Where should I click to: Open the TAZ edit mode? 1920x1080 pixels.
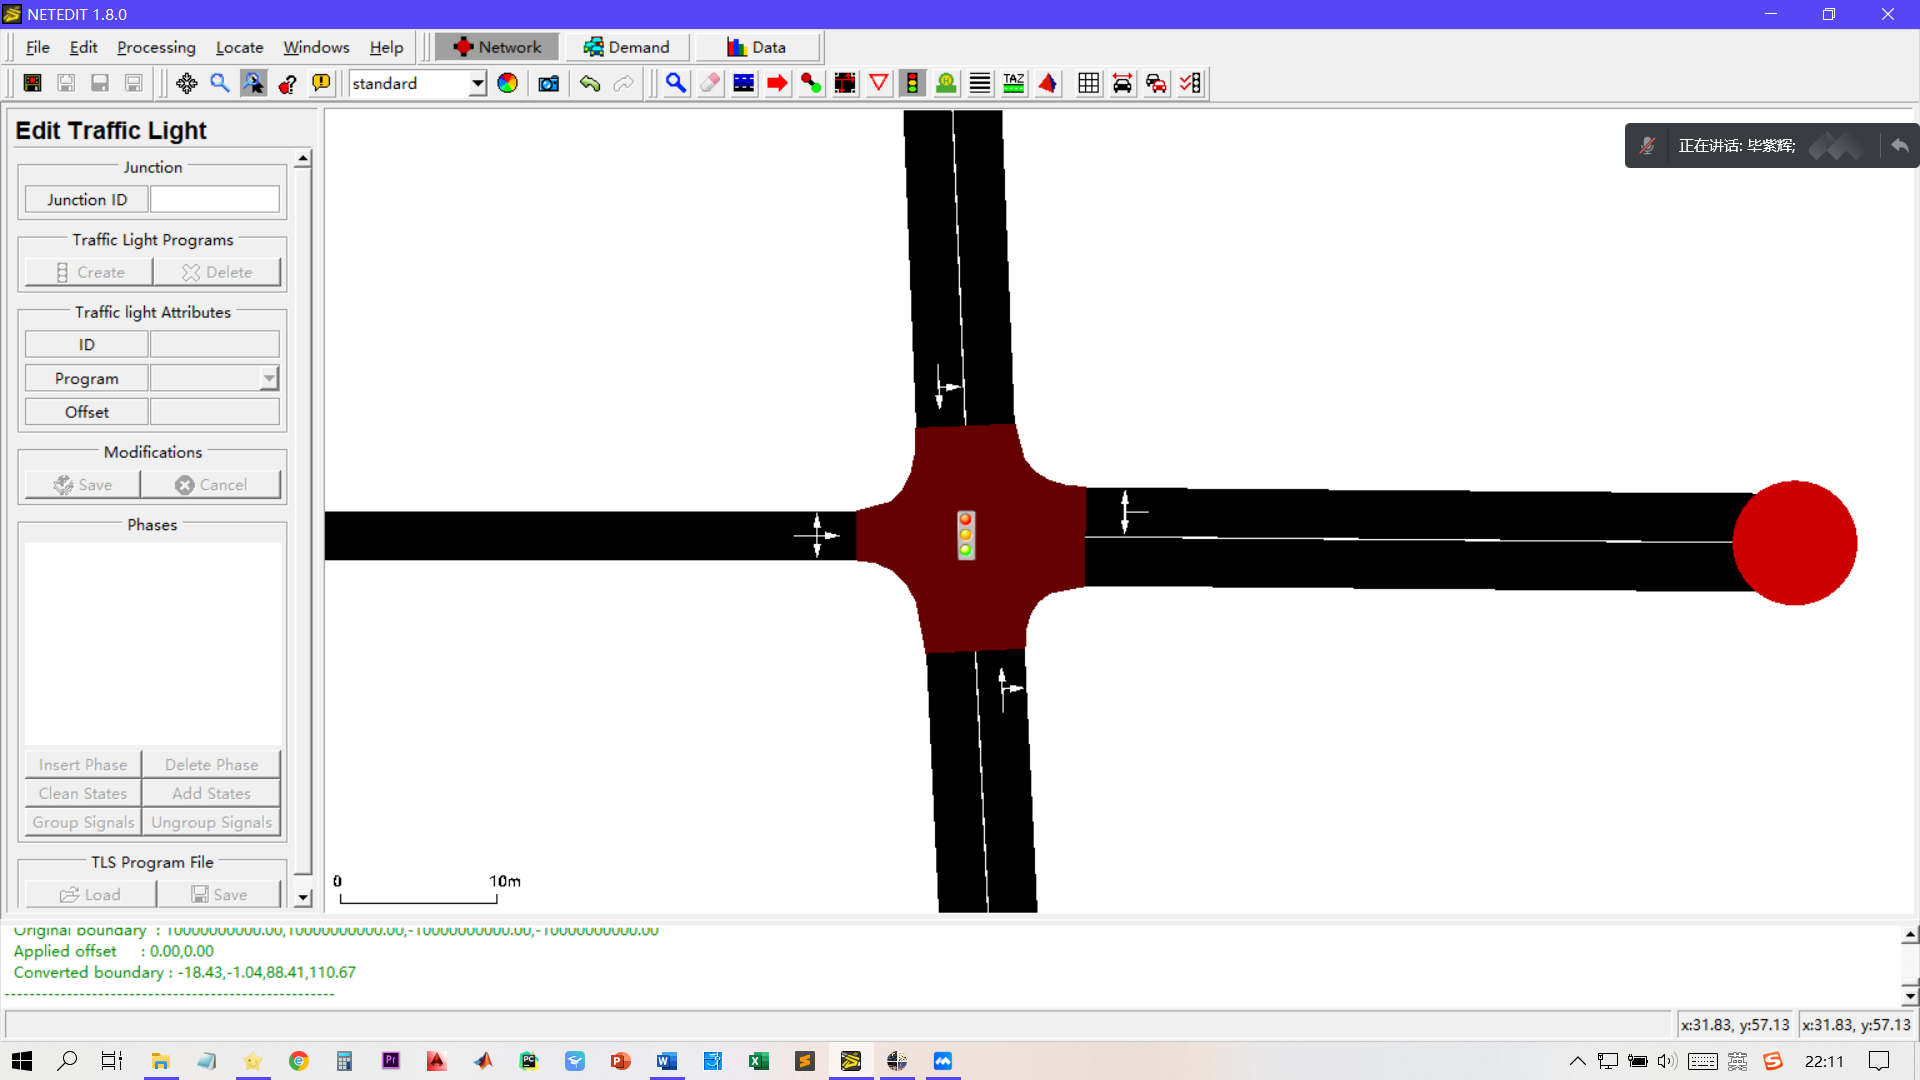[x=1013, y=83]
